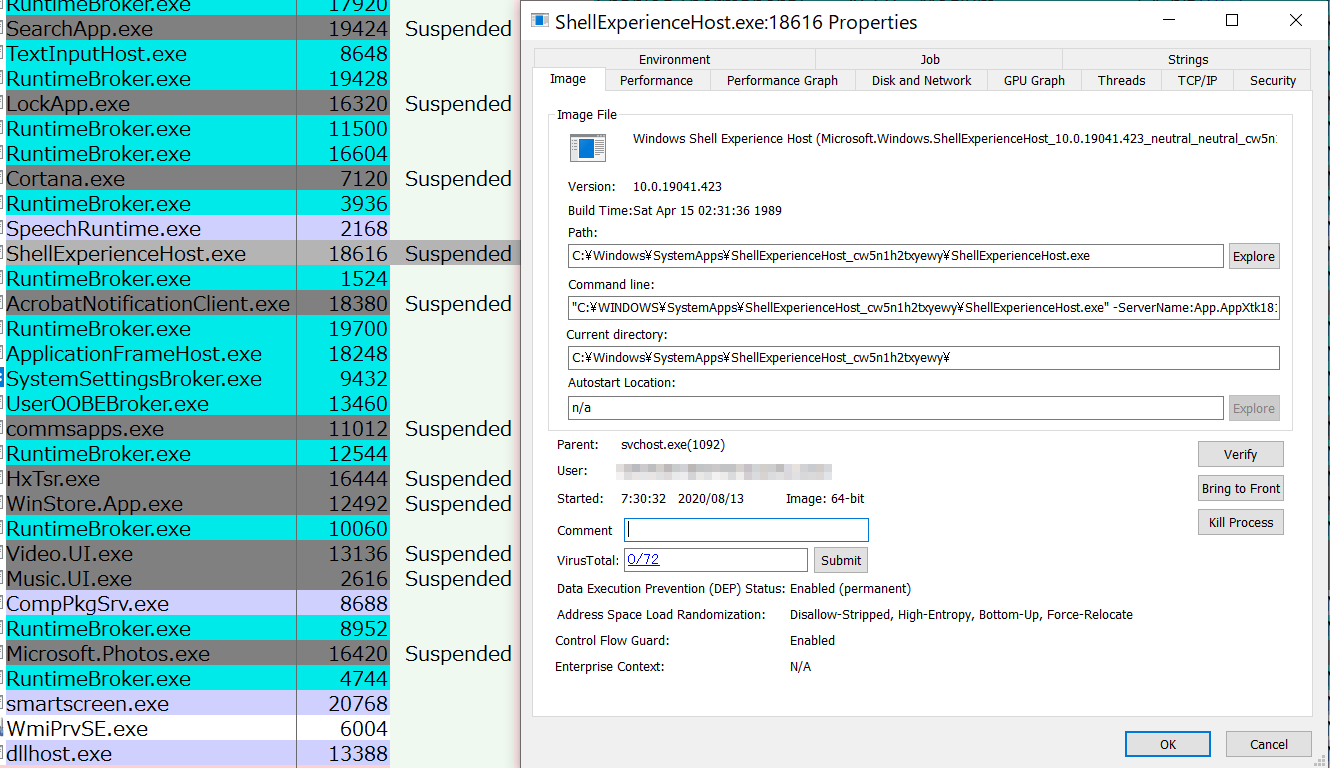Click PID 19428 RuntimeBroker.exe row
1330x768 pixels.
[x=197, y=79]
